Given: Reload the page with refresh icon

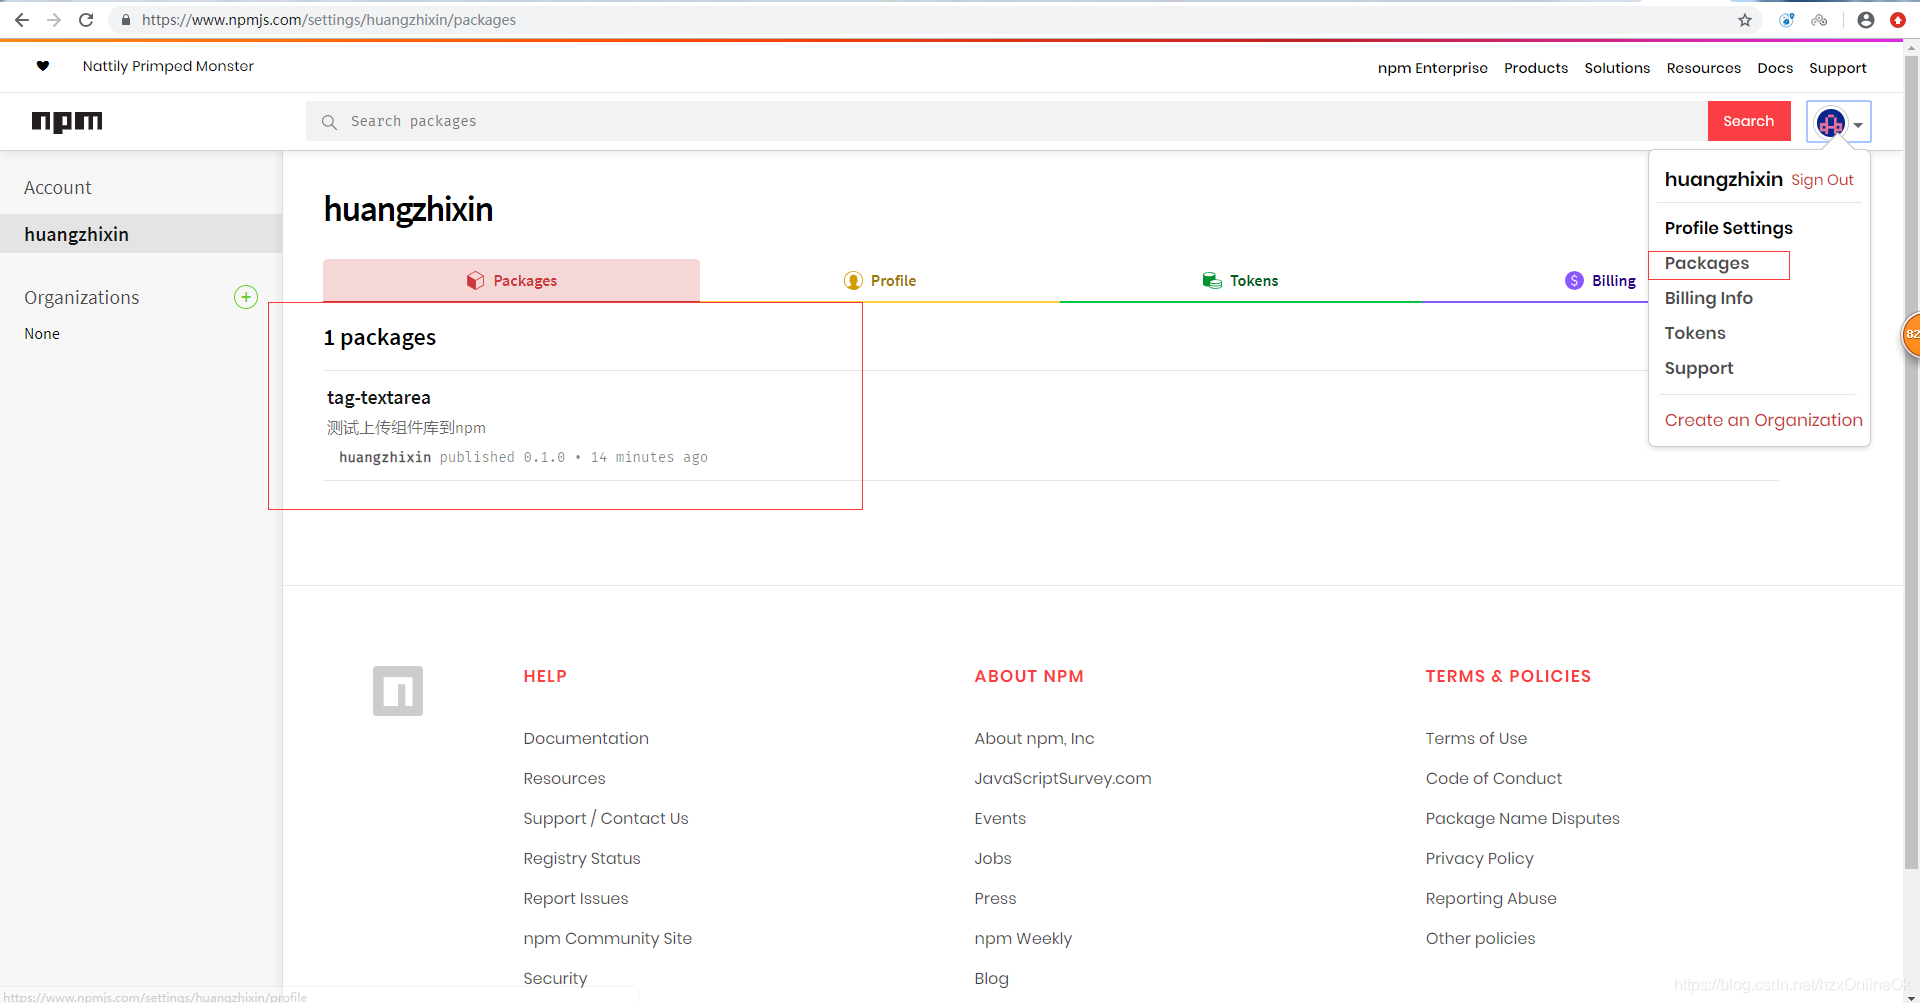Looking at the screenshot, I should (x=86, y=20).
